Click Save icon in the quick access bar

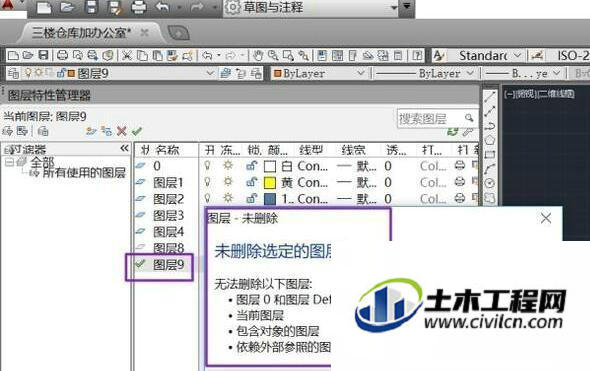tap(91, 8)
